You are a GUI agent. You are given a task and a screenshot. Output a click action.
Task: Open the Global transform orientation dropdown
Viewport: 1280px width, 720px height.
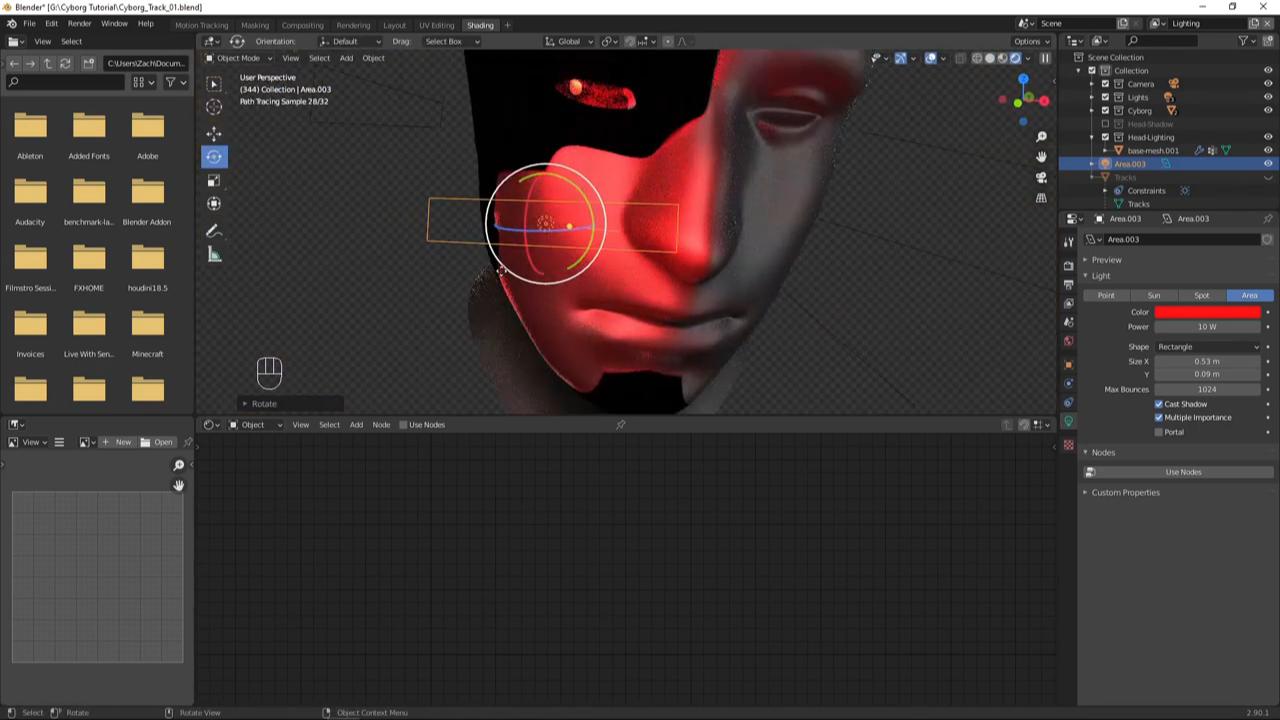(569, 41)
